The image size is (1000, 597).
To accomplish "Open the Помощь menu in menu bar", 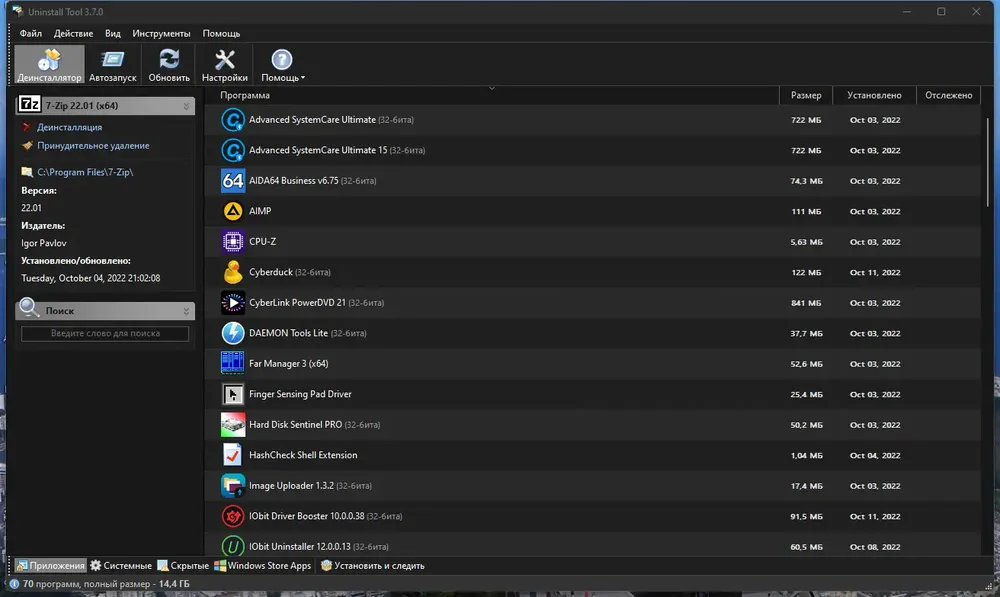I will [221, 33].
